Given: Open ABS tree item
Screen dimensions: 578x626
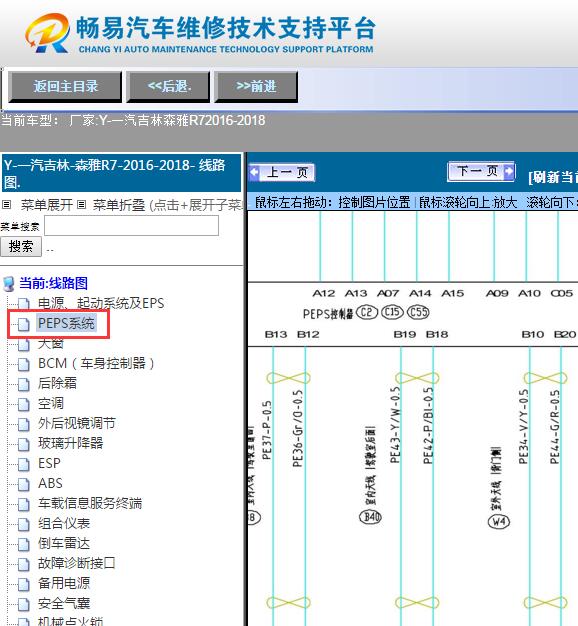Looking at the screenshot, I should tap(50, 483).
